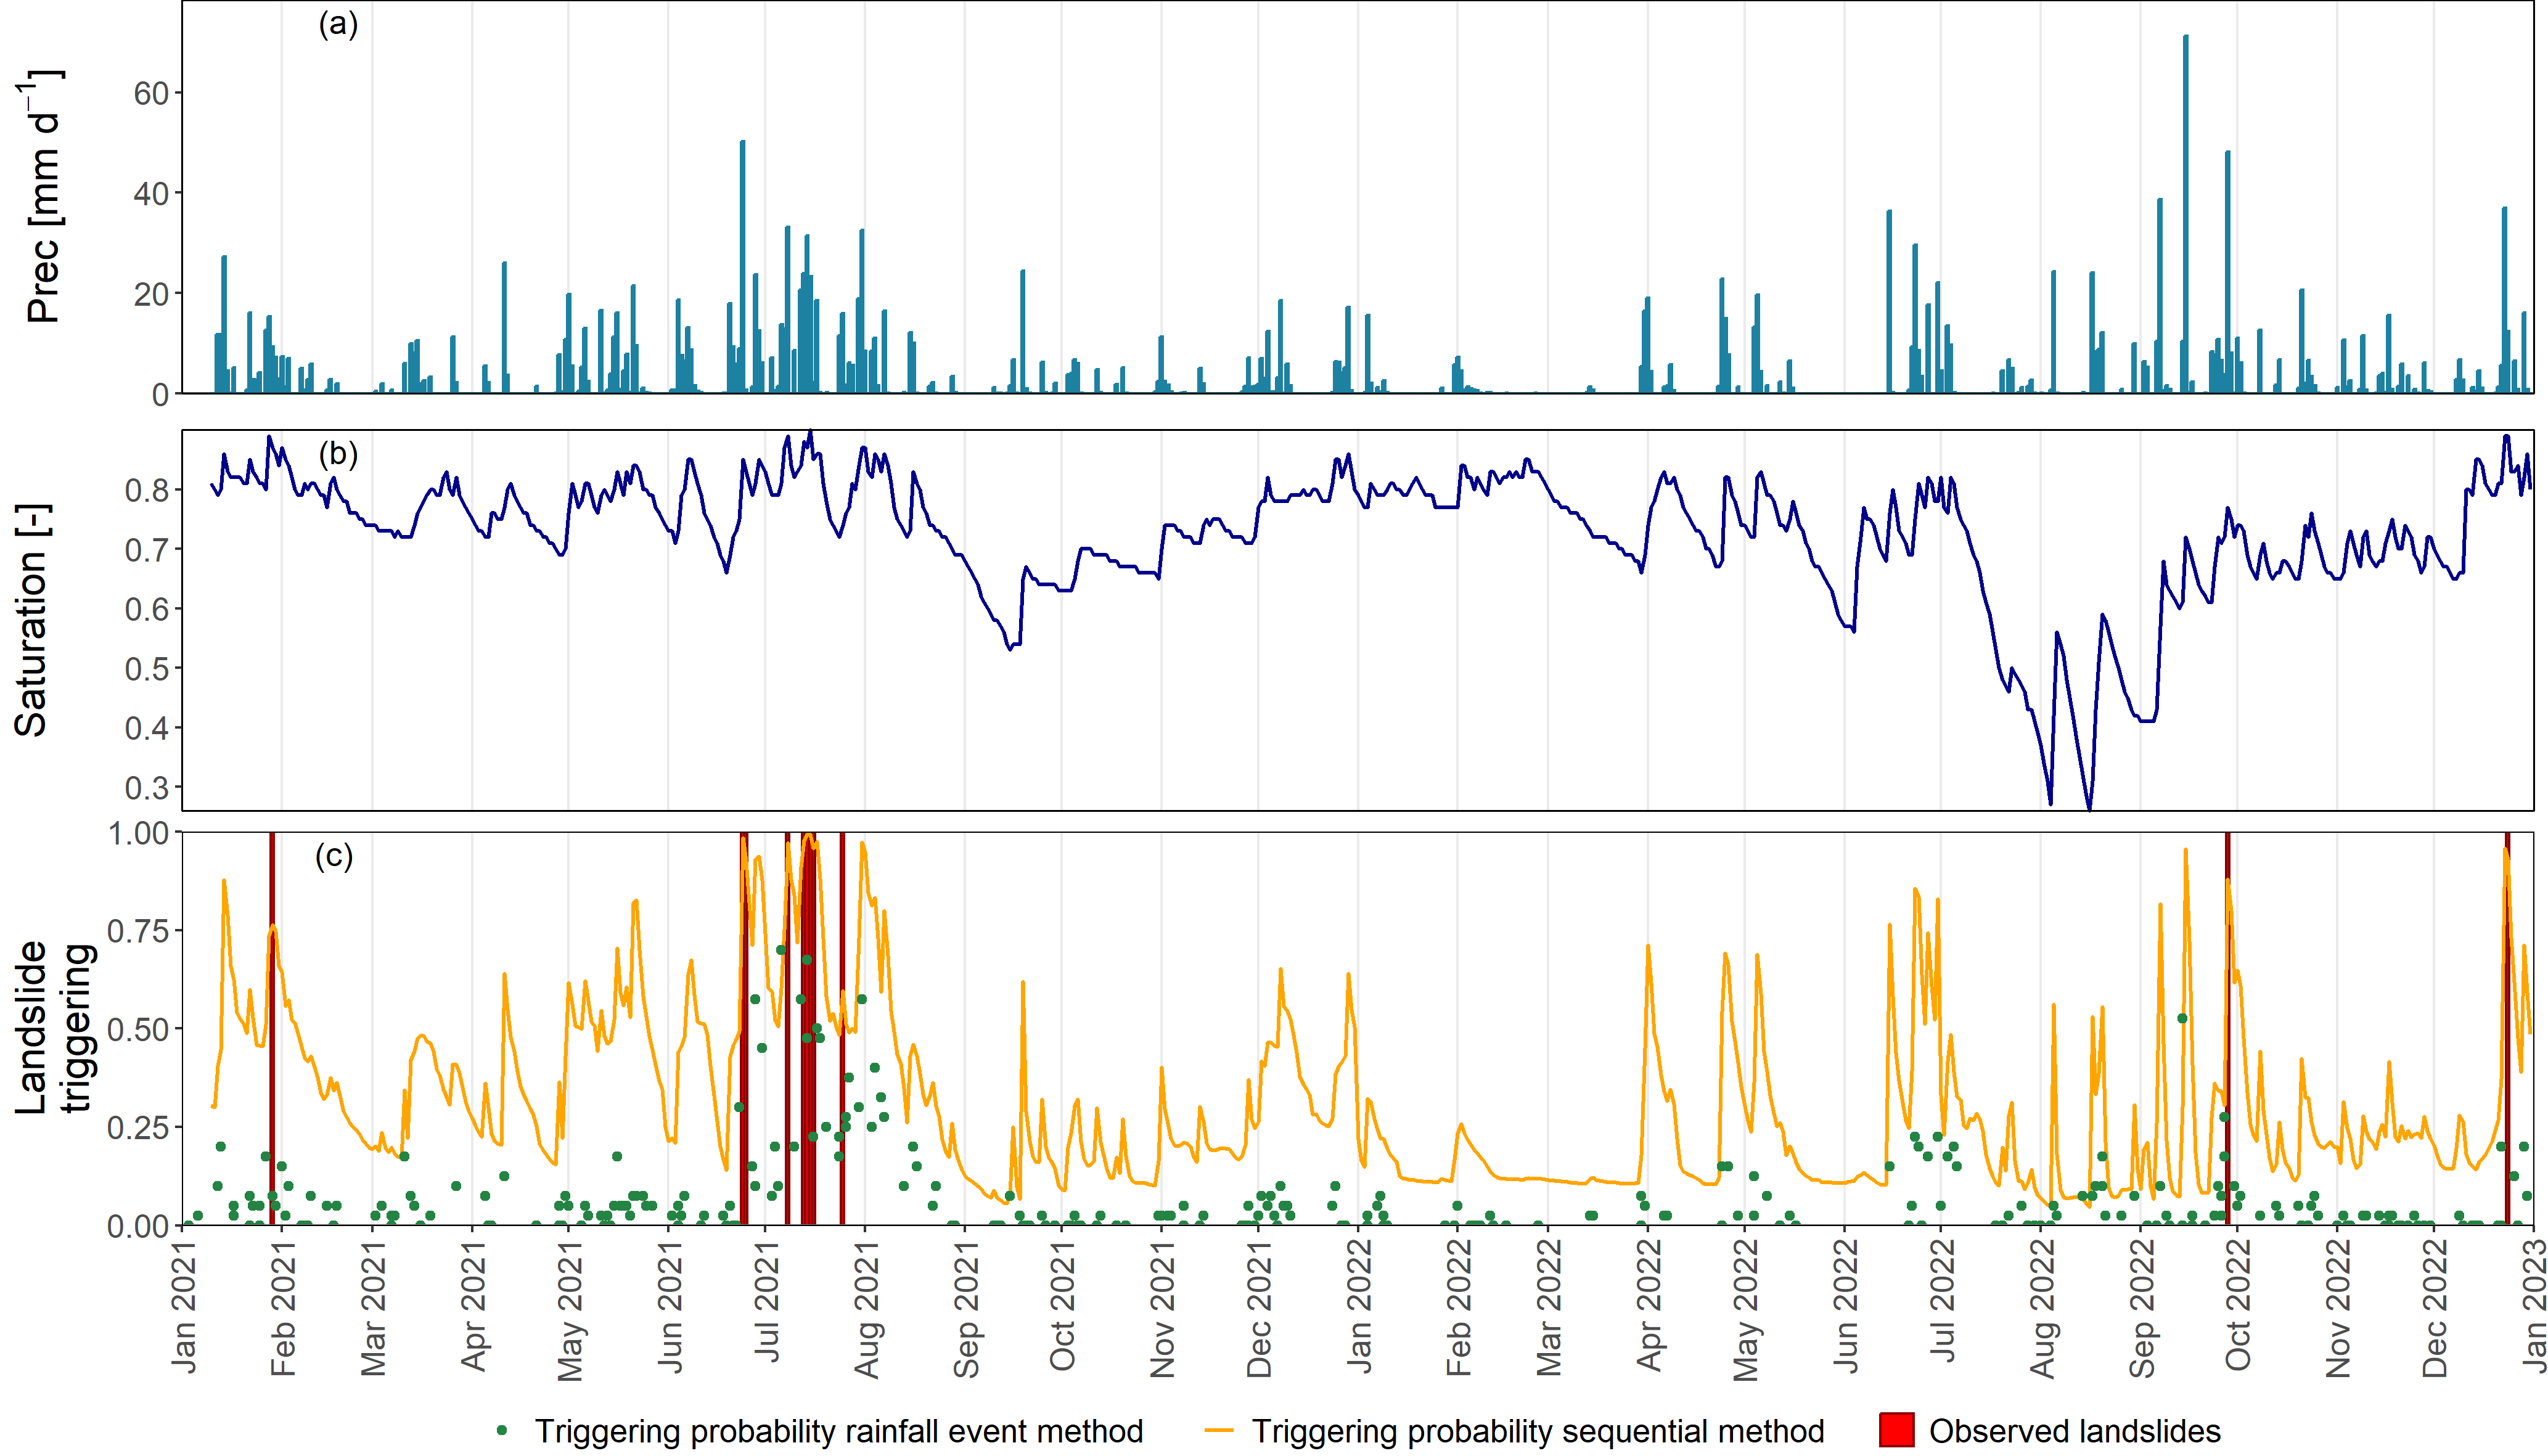The width and height of the screenshot is (2548, 1456).
Task: Click the panel label (a)
Action: click(x=338, y=23)
